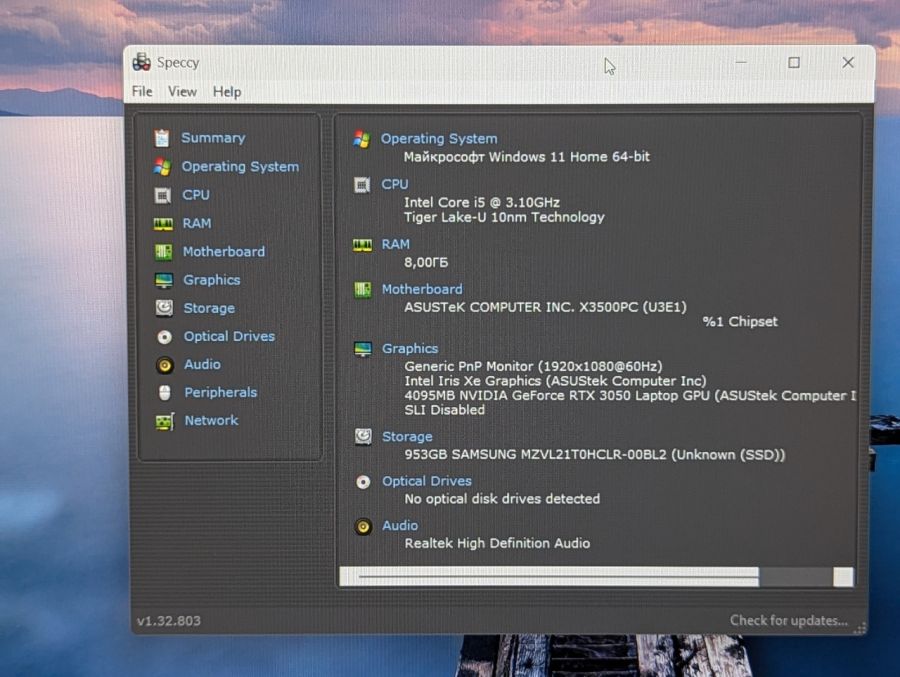
Task: Click the RAM stick icon in sidebar
Action: 163,224
